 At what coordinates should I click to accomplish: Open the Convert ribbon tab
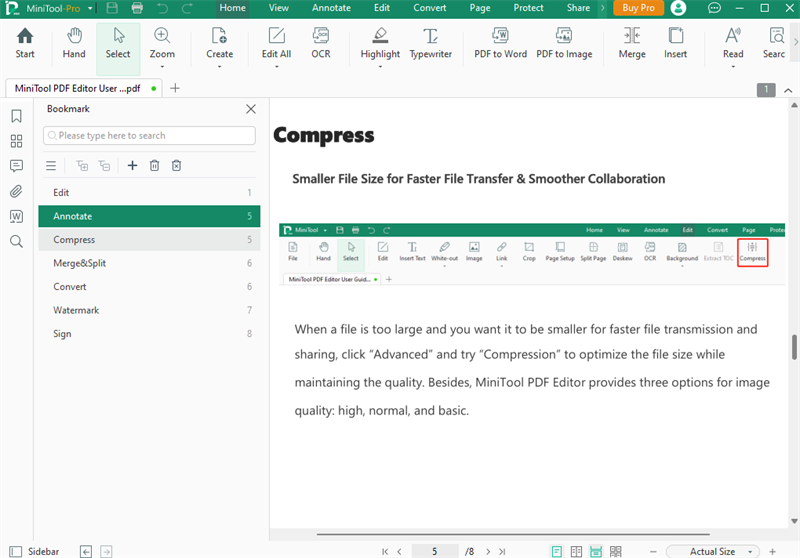click(x=430, y=8)
